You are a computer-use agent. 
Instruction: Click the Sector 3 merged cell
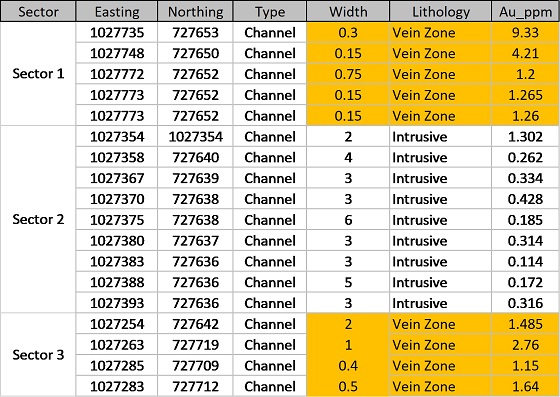(x=38, y=355)
